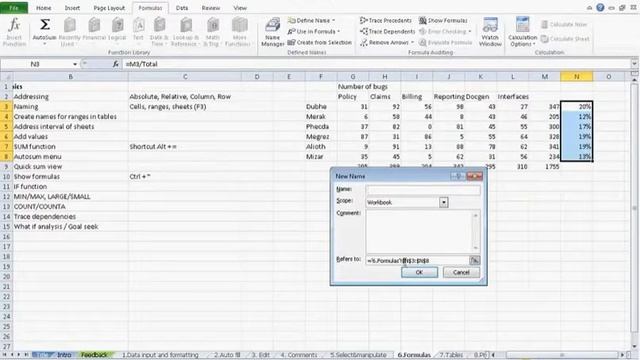Open the Insert Function dialog
Screen dimensions: 640x360
[x=14, y=32]
